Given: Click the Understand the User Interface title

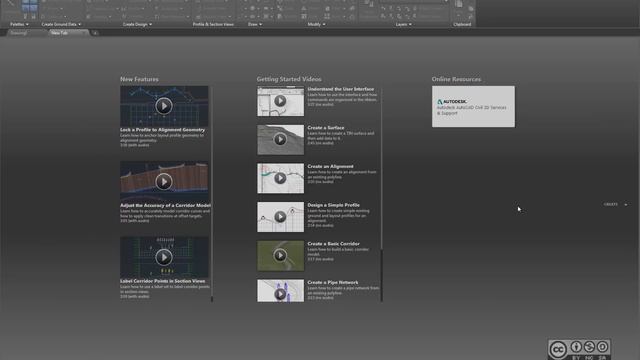Looking at the screenshot, I should (x=340, y=89).
